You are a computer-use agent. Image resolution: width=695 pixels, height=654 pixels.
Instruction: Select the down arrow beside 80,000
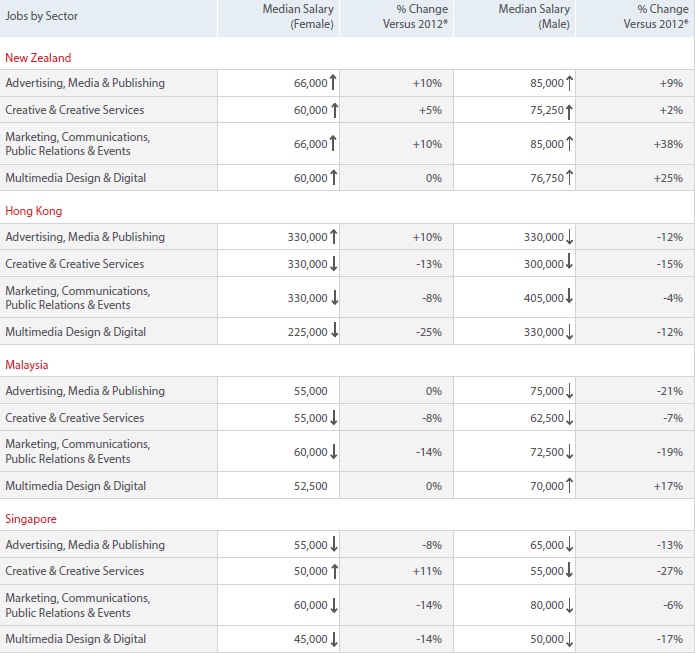[x=570, y=605]
